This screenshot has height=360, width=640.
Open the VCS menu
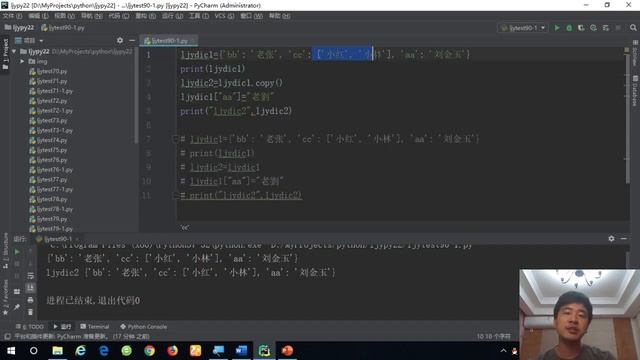[224, 16]
